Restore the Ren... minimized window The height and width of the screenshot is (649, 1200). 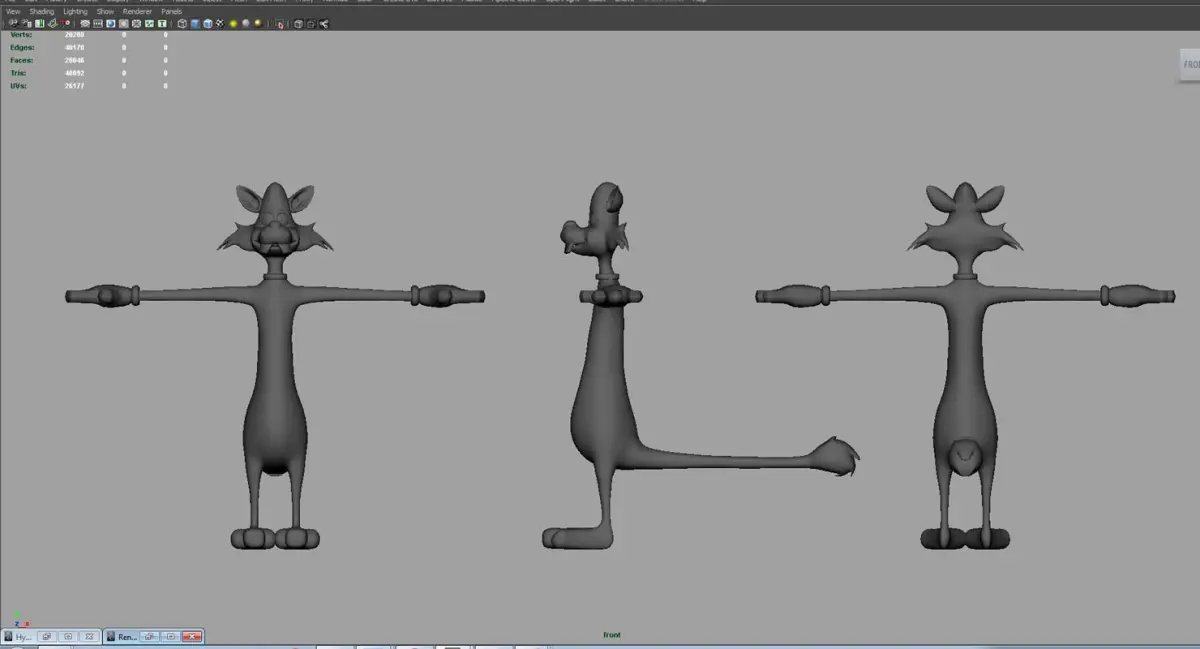click(x=149, y=637)
